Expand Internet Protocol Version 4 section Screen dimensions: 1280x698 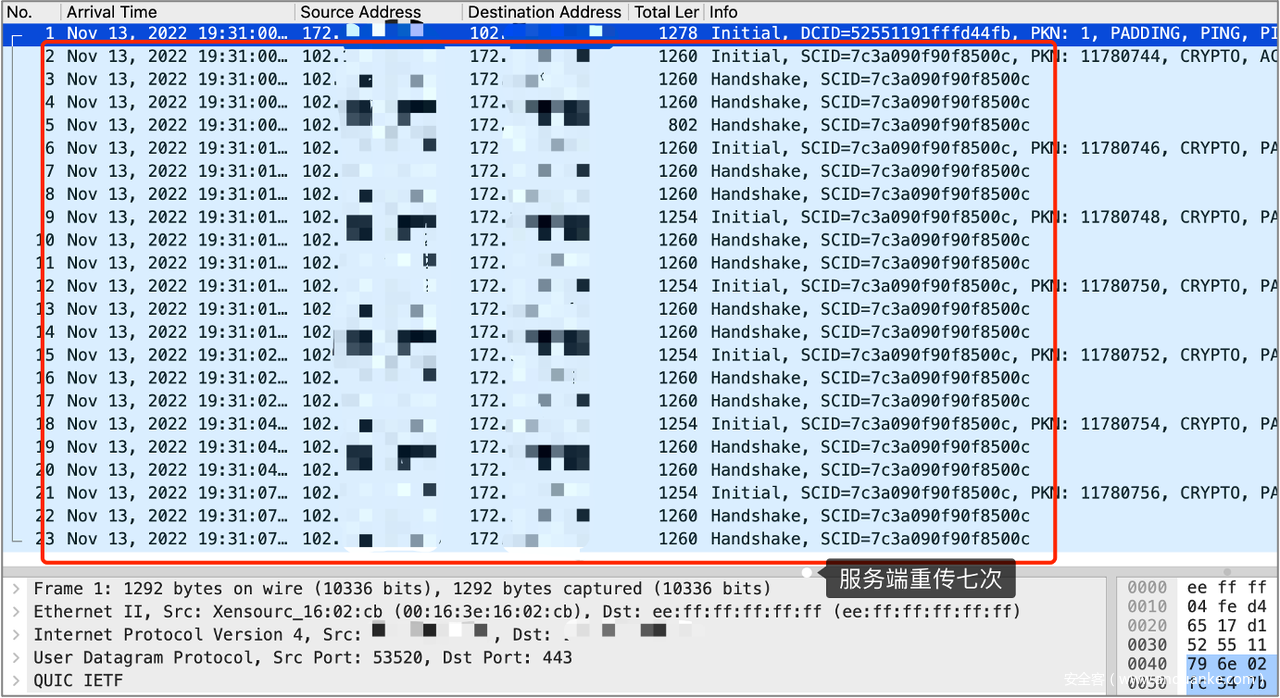[15, 634]
